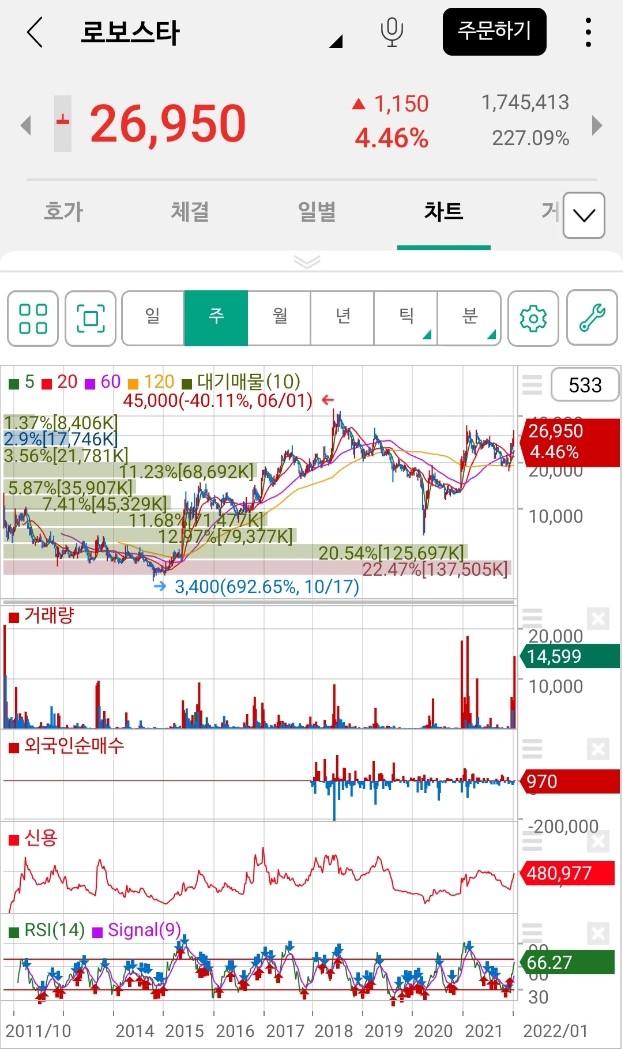Tap the 외국인순매수 indicator label
623x1049 pixels.
(66, 746)
